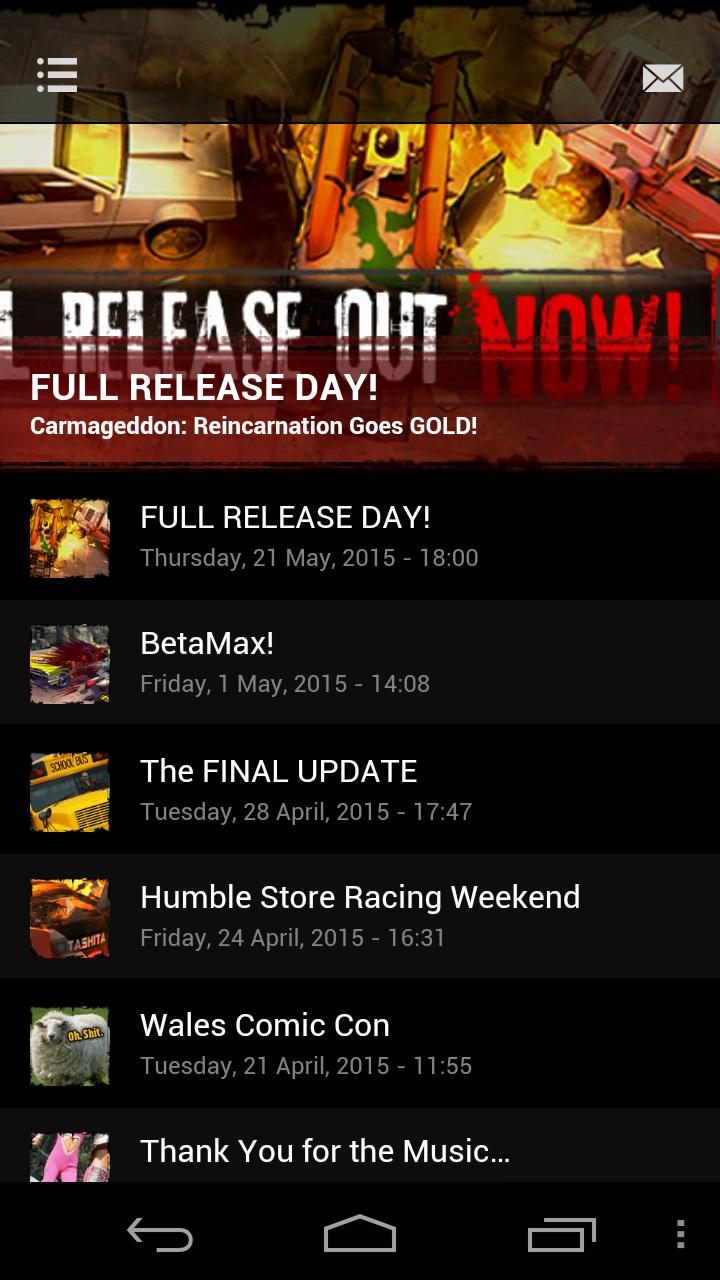Tap the RELEASE OUT NOW! banner image
This screenshot has height=1280, width=720.
(360, 296)
